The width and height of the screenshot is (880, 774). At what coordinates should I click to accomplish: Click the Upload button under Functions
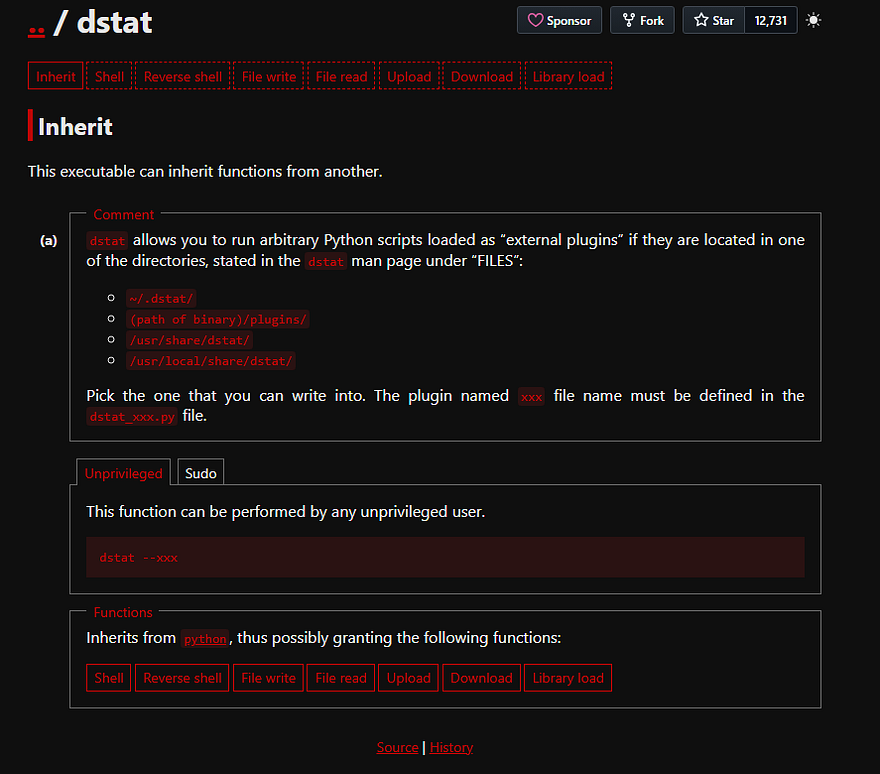(408, 678)
